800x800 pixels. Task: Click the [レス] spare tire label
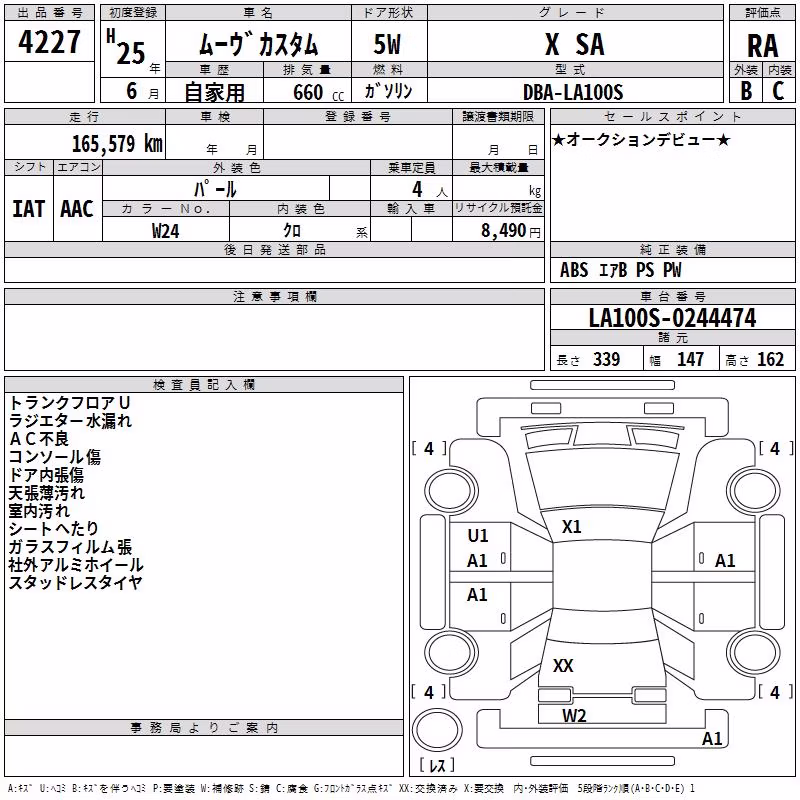[x=437, y=765]
